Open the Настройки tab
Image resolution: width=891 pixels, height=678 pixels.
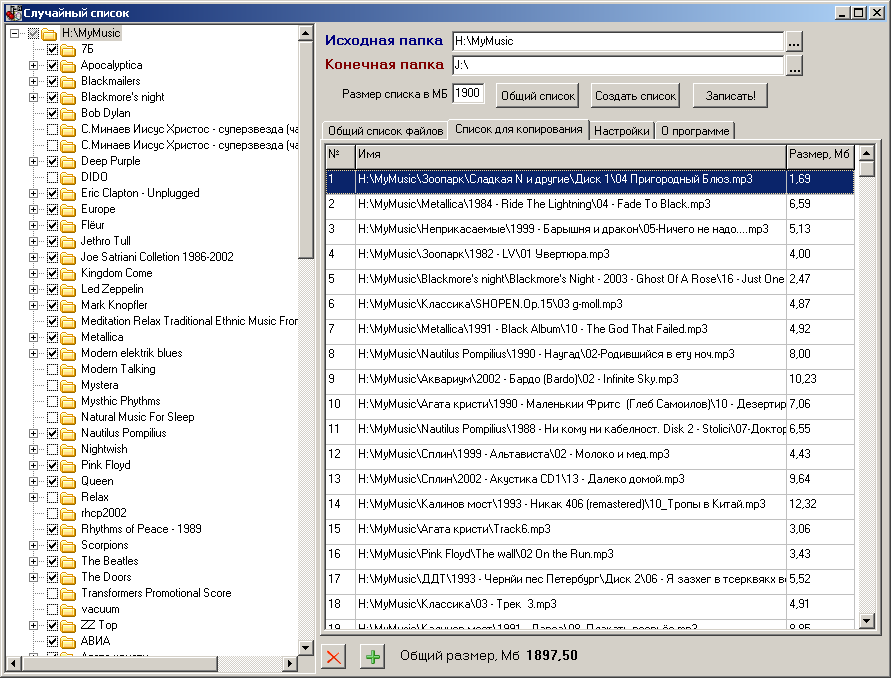[x=622, y=131]
